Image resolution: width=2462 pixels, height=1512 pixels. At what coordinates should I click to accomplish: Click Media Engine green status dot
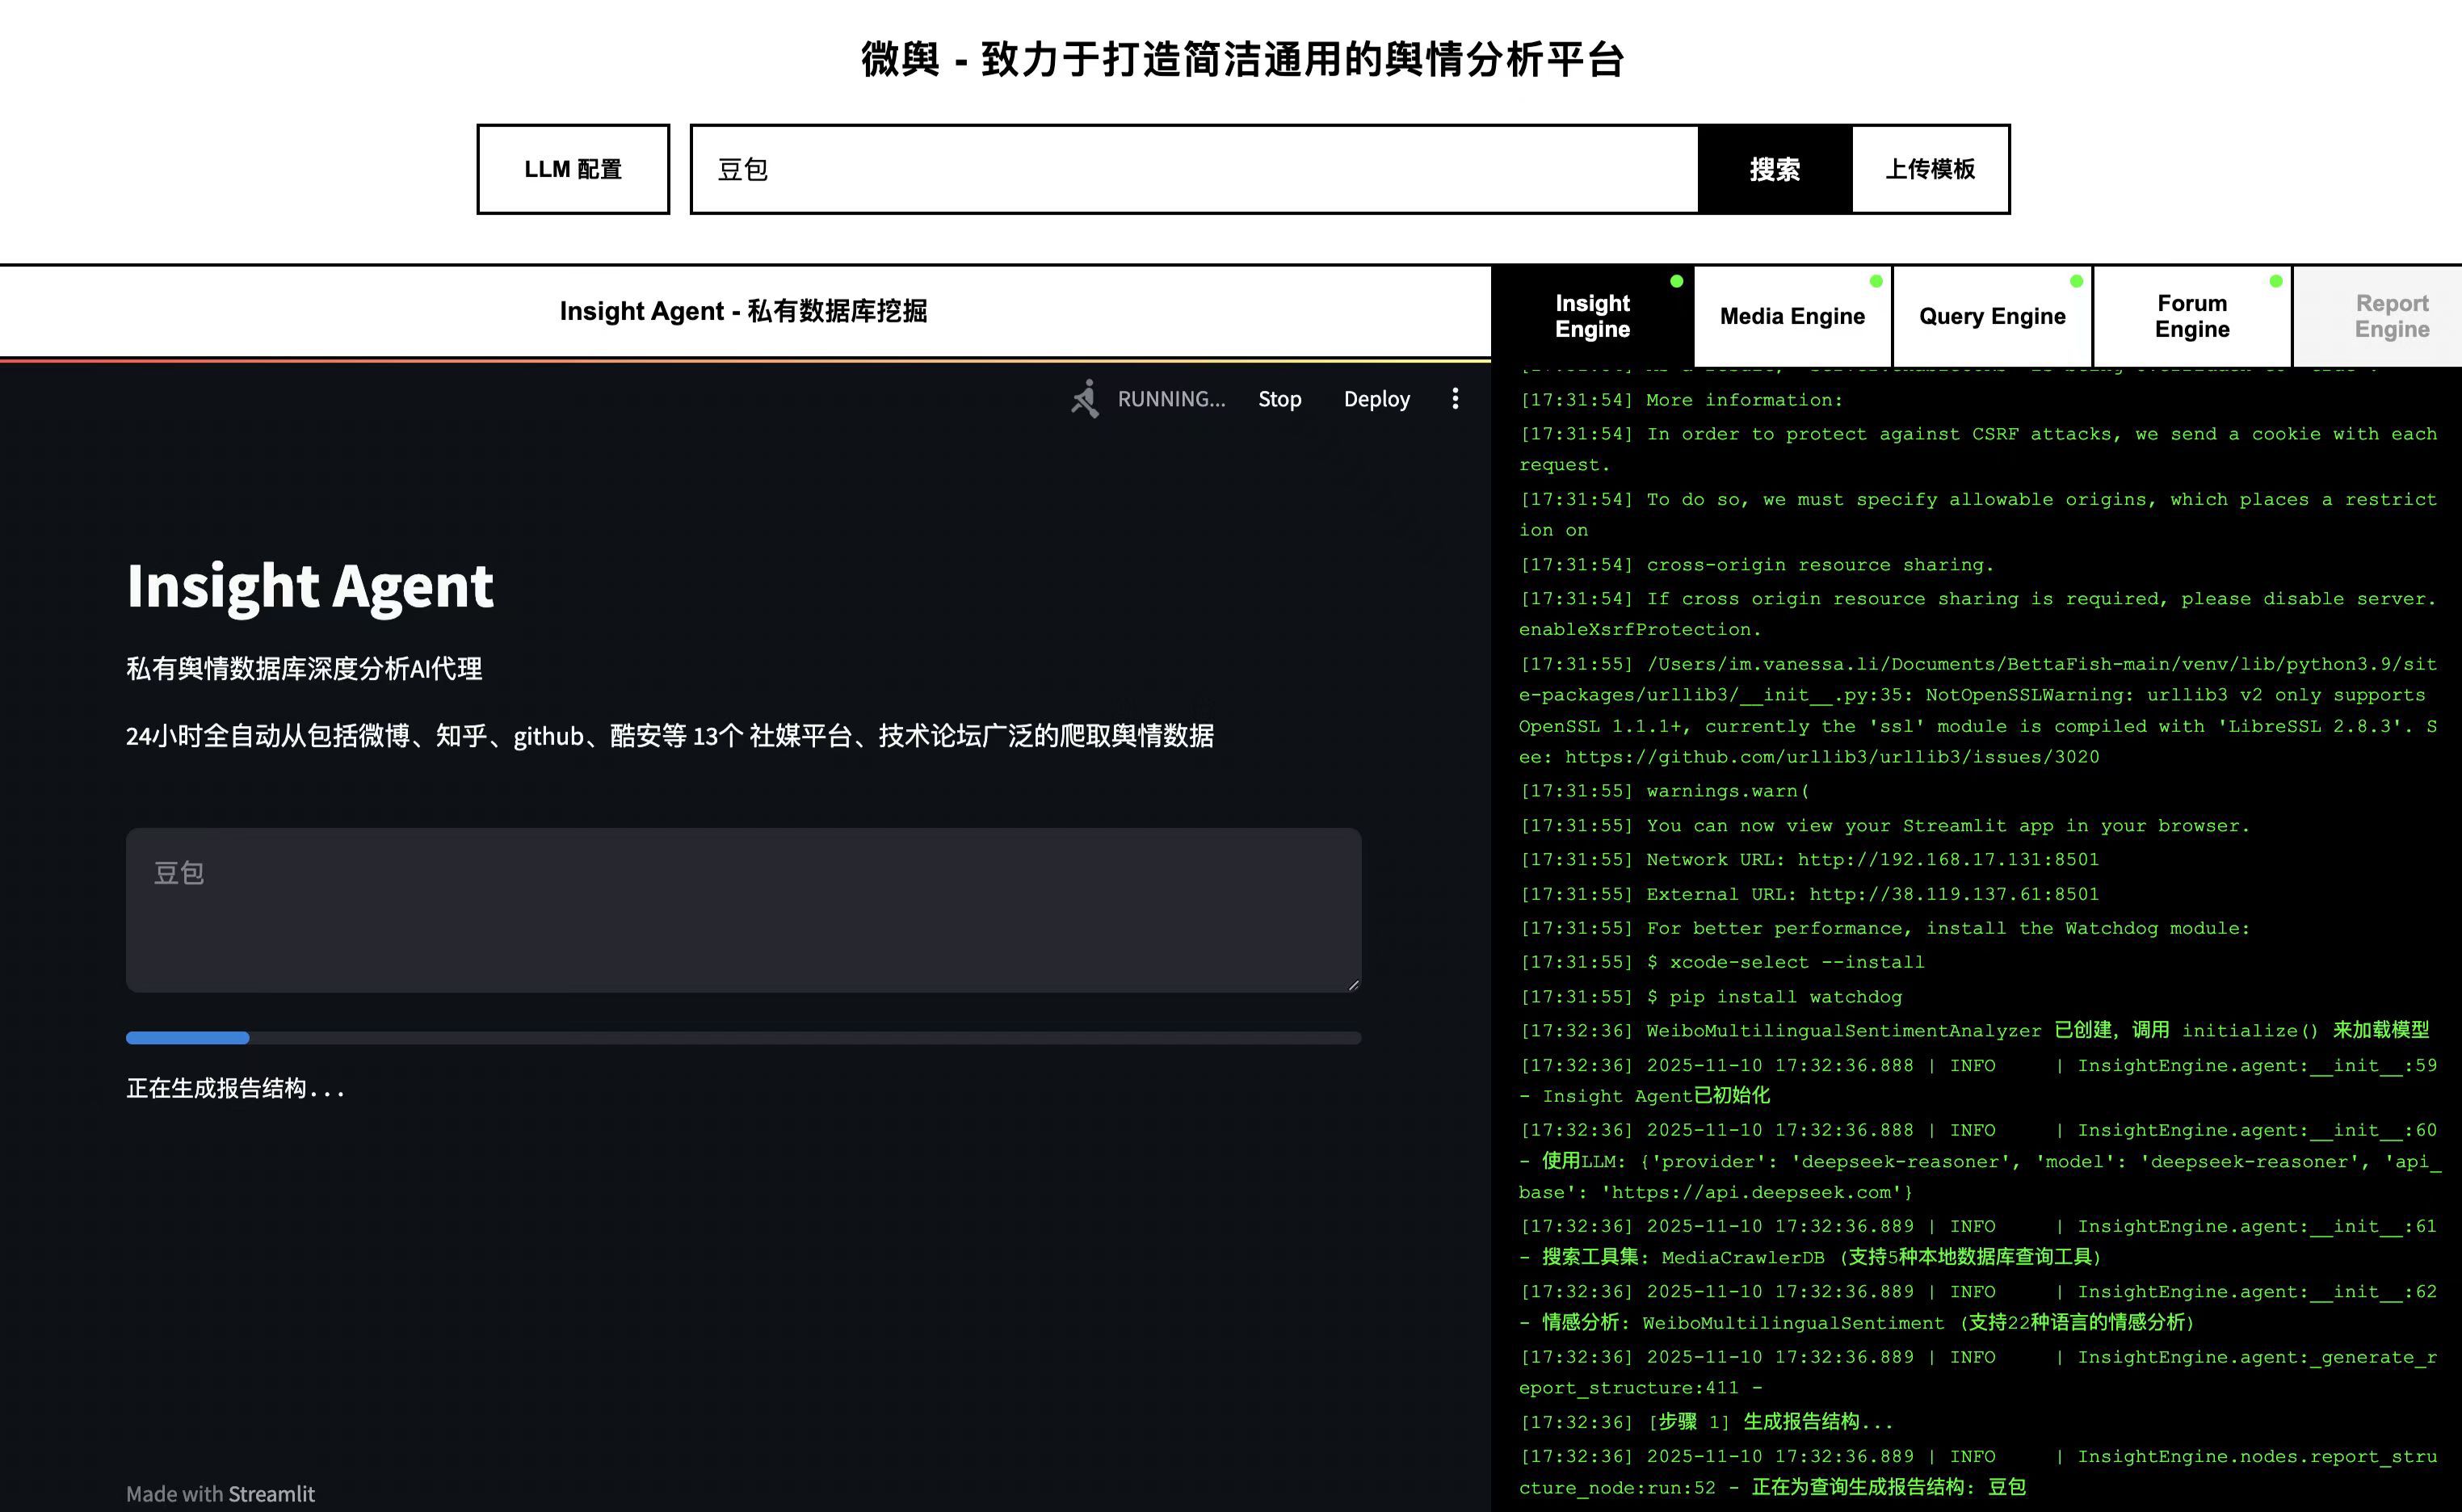click(1876, 281)
